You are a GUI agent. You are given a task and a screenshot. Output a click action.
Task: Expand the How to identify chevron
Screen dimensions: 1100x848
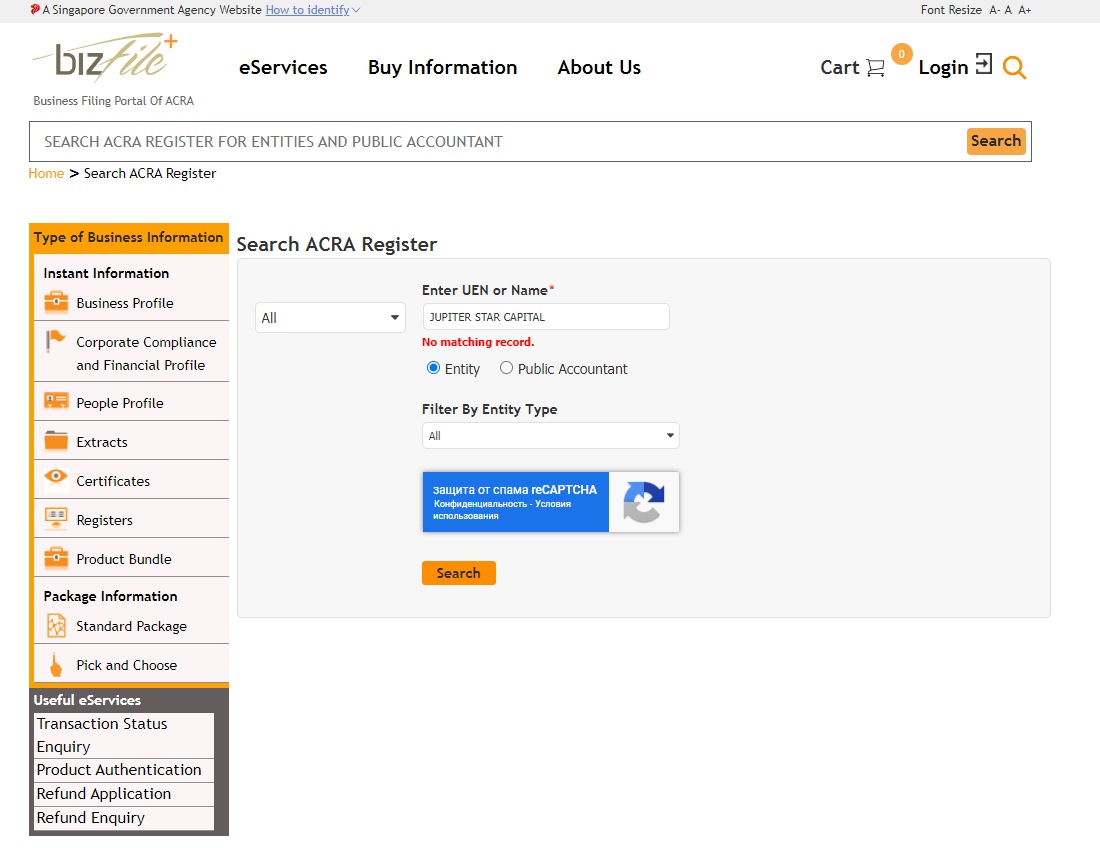pos(356,10)
